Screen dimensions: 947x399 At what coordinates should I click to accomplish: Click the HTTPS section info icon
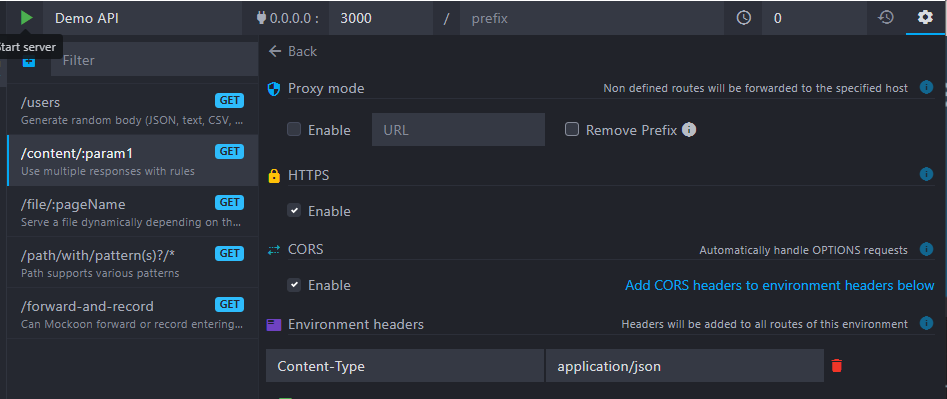[x=926, y=174]
